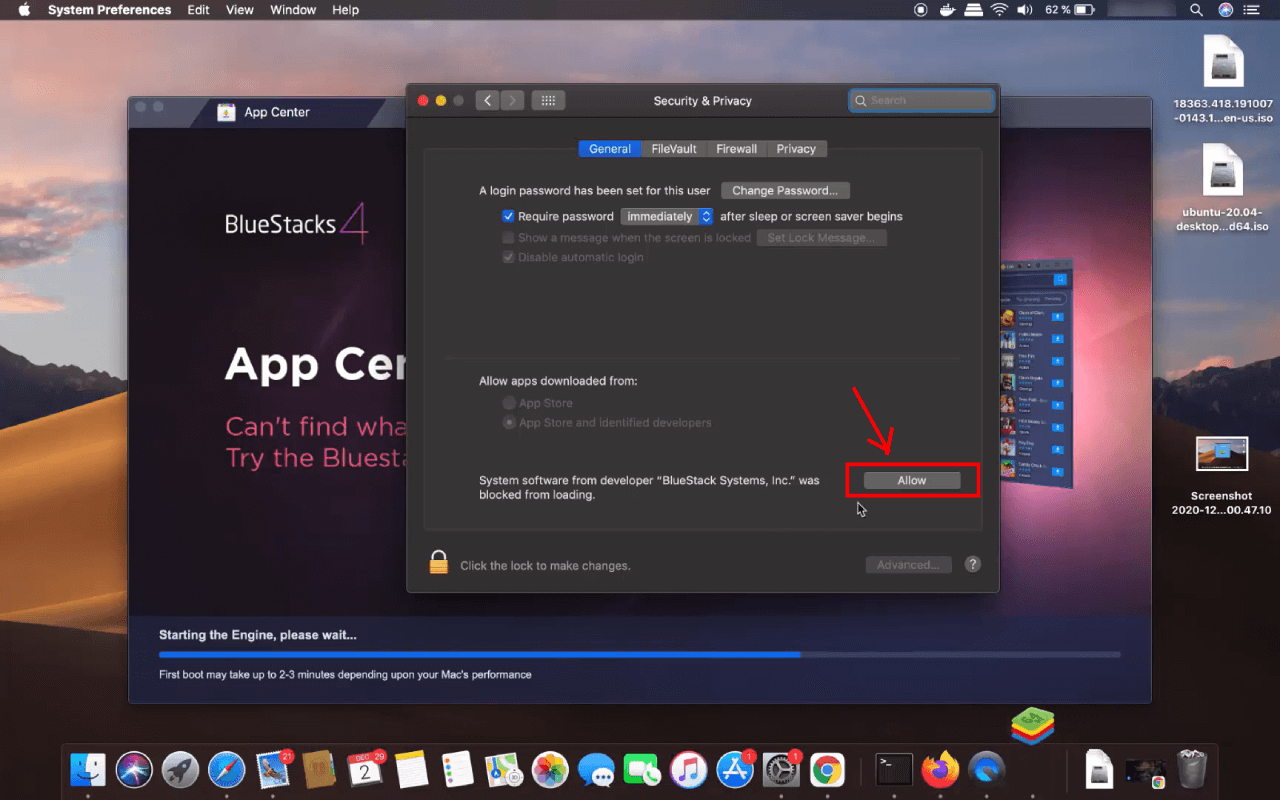Toggle Disable automatic login checkbox

508,257
